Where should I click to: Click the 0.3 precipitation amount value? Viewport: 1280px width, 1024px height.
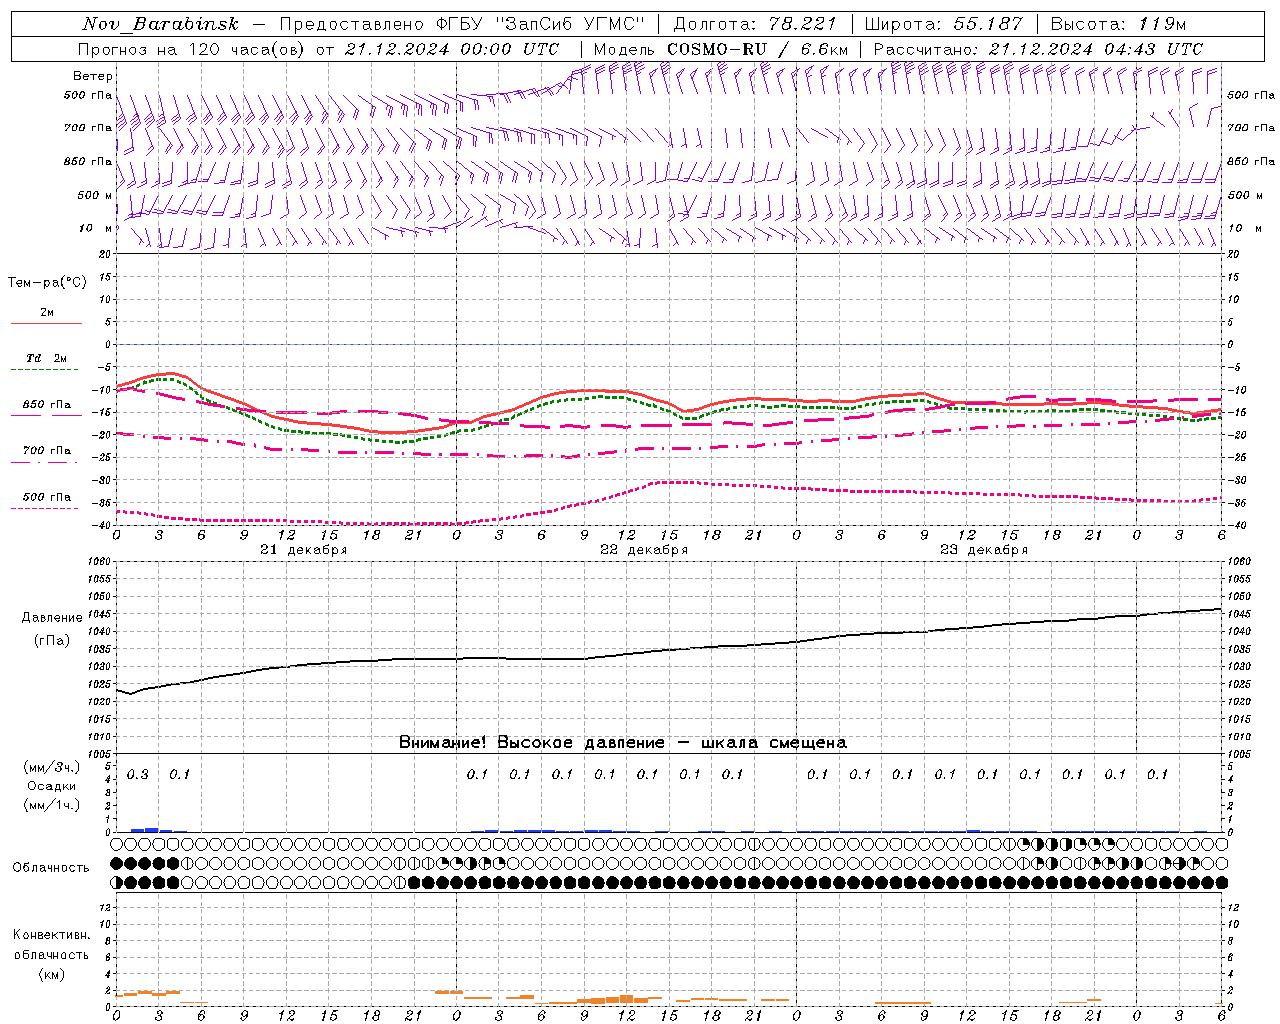138,774
